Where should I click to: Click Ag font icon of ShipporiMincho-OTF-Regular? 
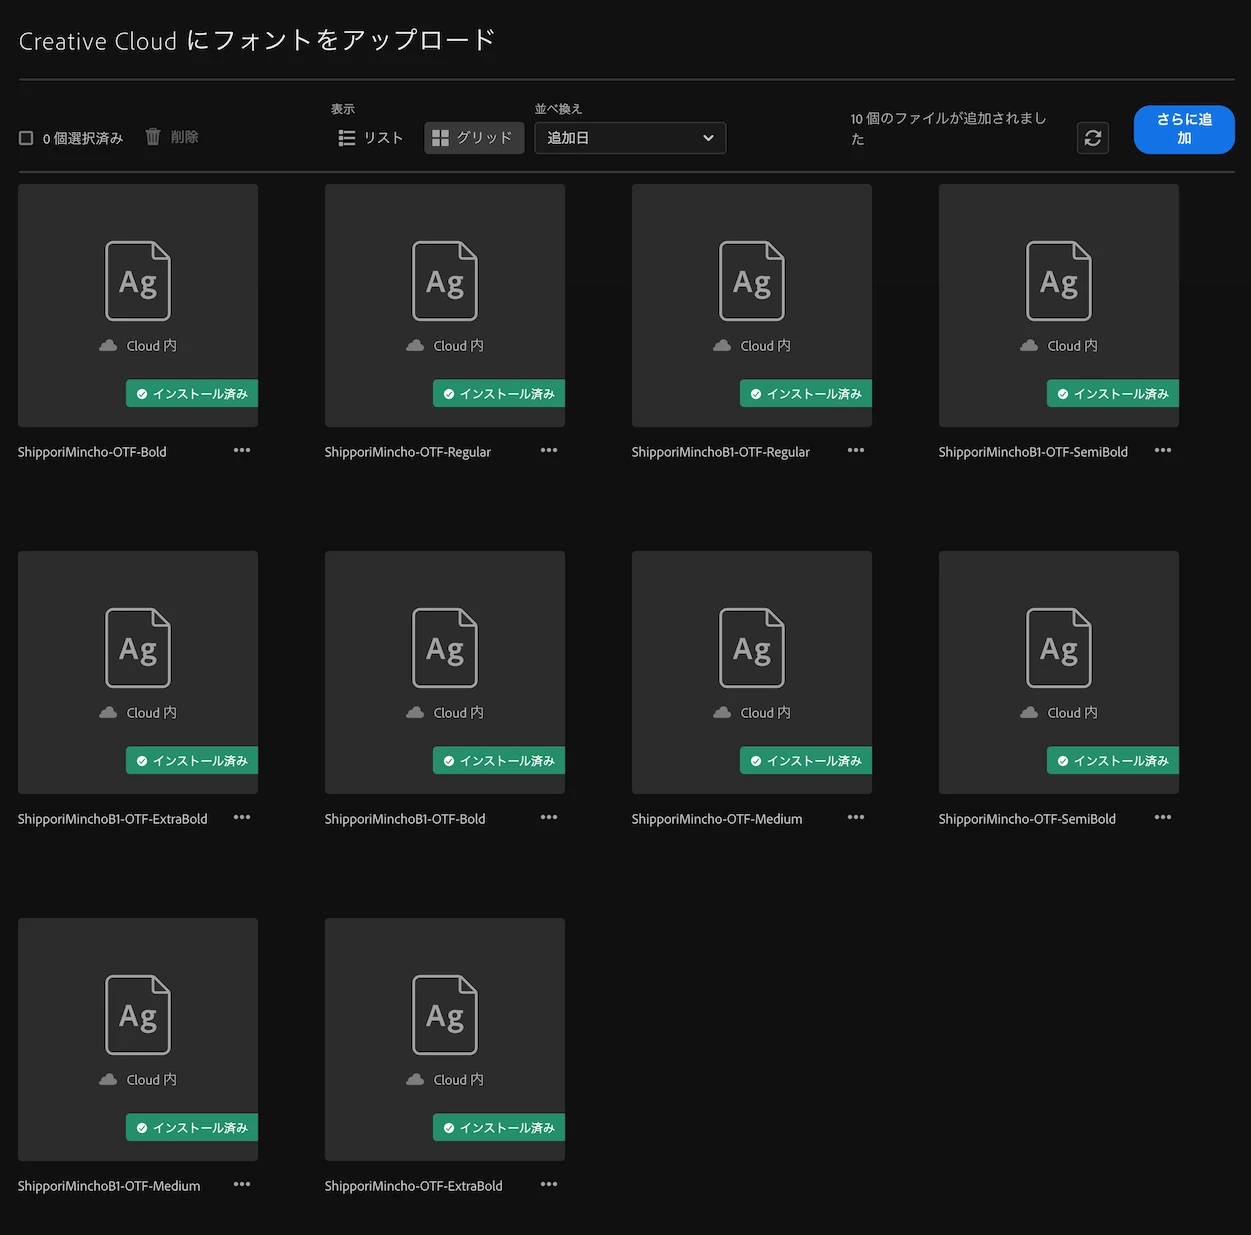pos(445,281)
